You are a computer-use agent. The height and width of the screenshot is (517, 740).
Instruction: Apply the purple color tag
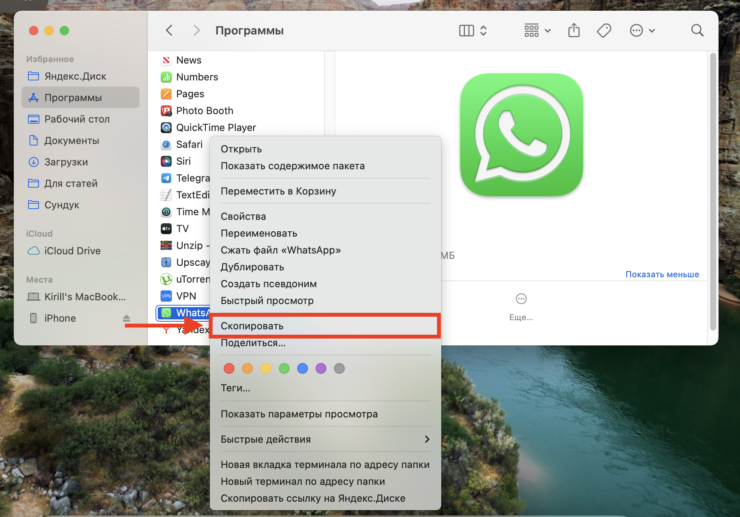[321, 368]
